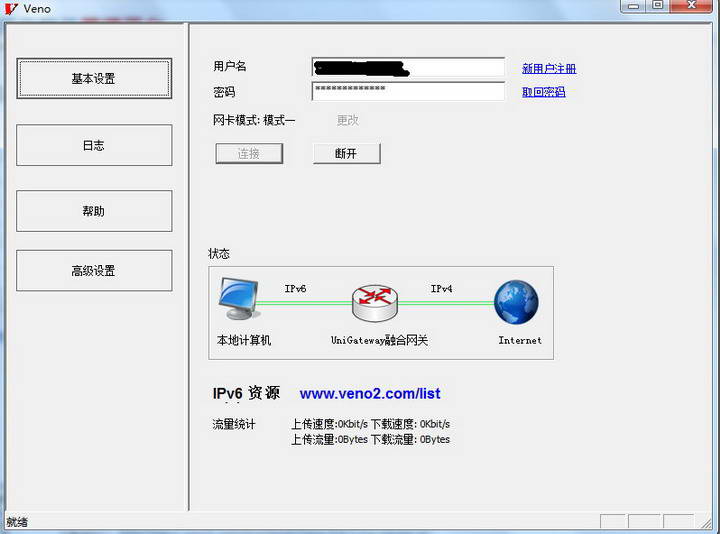The image size is (720, 534).
Task: Open the 高级设置 advanced settings
Action: pos(94,270)
